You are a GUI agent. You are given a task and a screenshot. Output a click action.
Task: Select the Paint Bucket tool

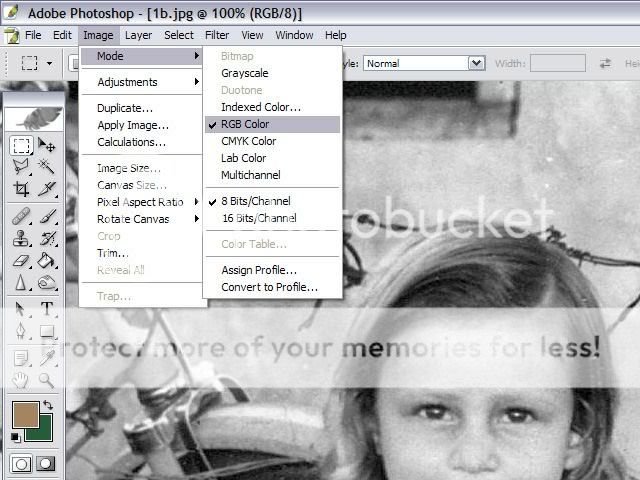[46, 260]
